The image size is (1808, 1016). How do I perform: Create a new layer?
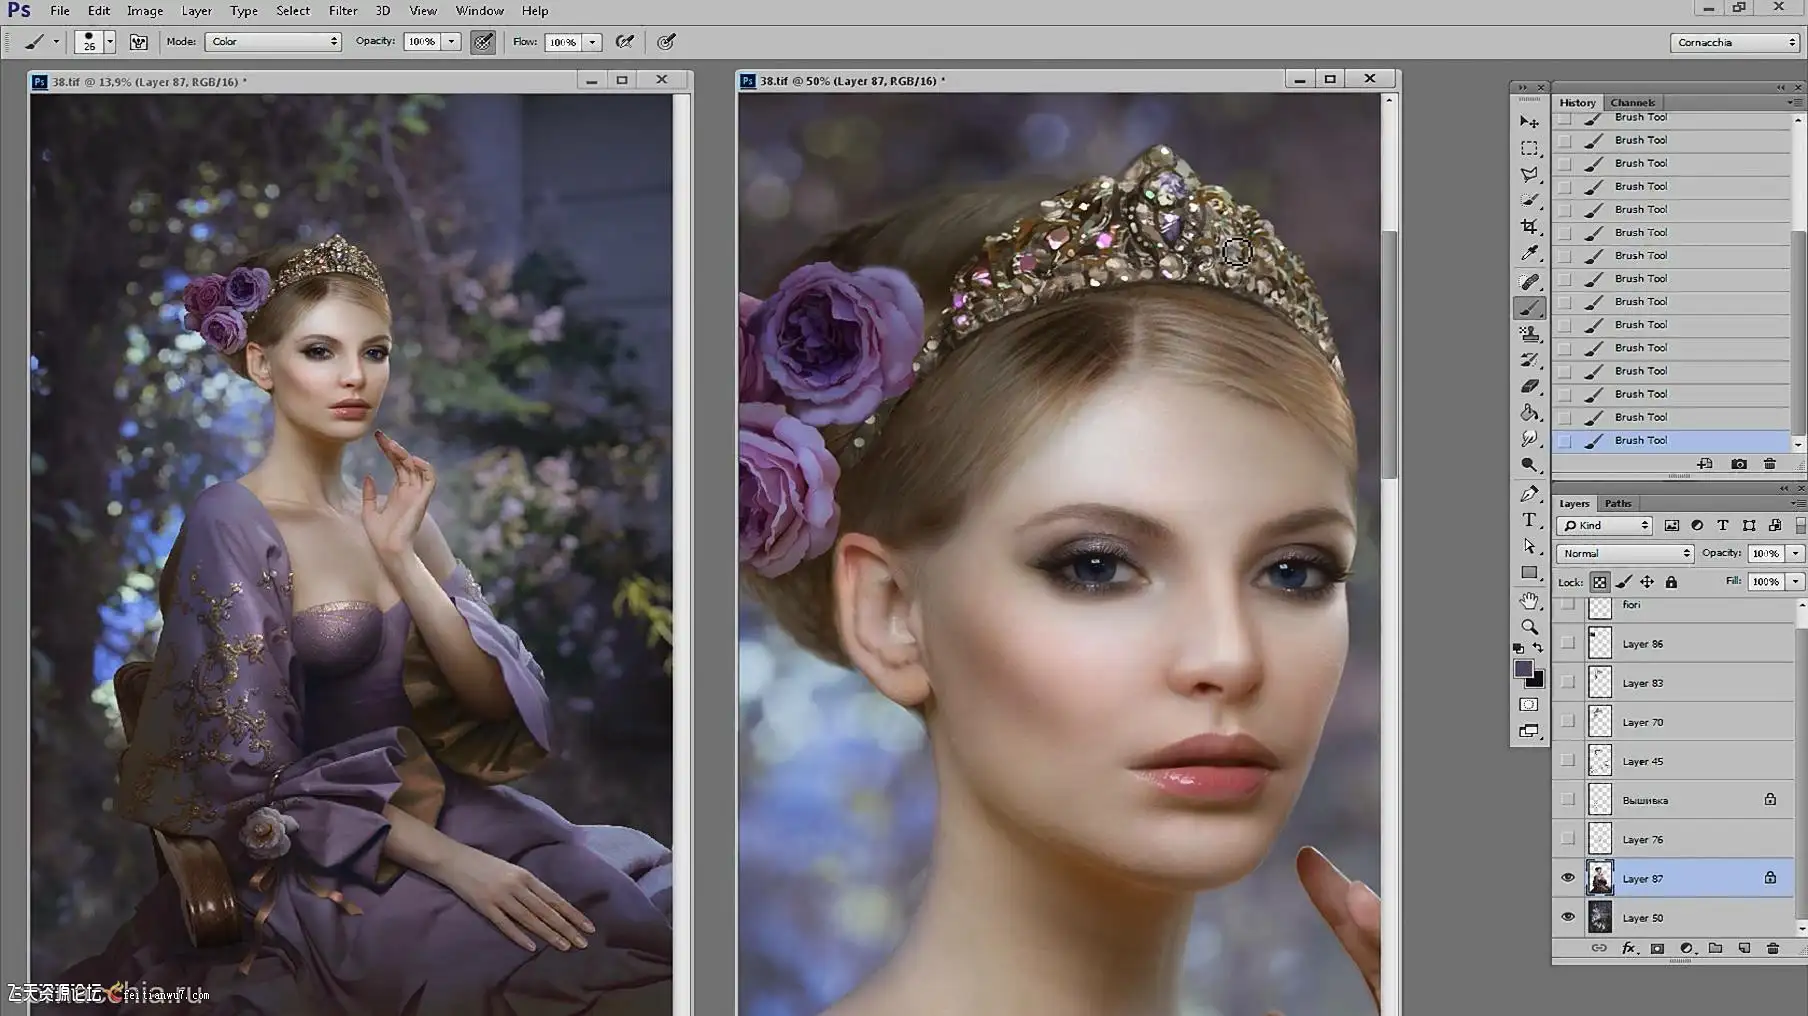1744,948
